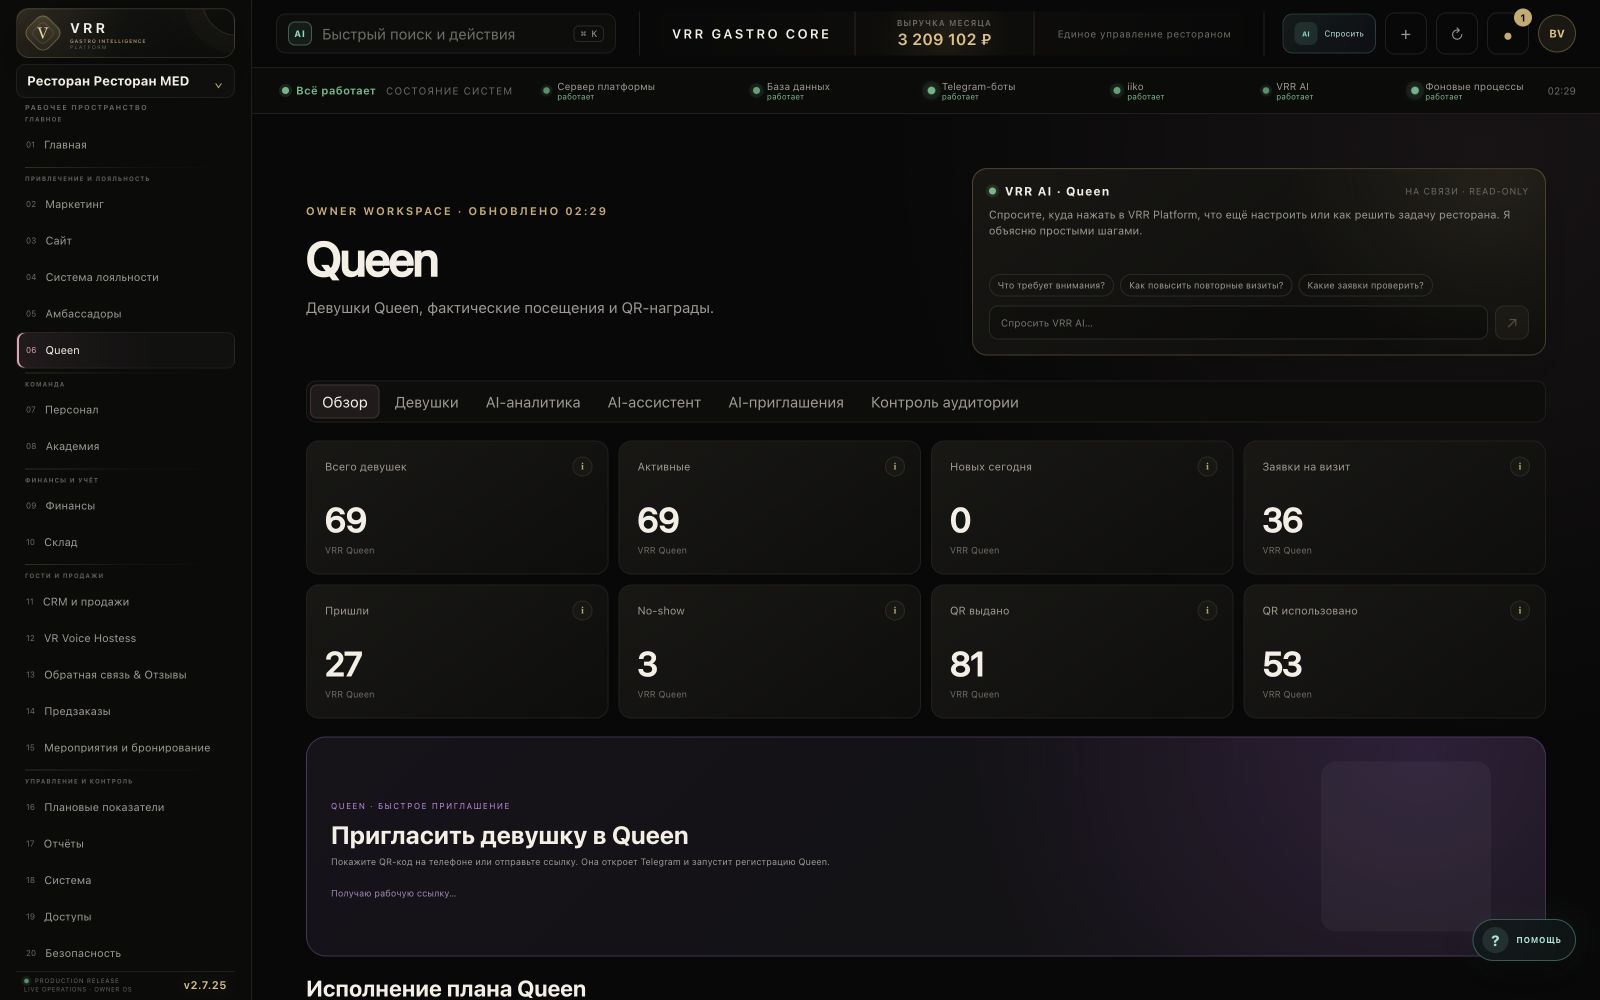The image size is (1600, 1000).
Task: Open CRM и продажи in sidebar
Action: point(126,602)
